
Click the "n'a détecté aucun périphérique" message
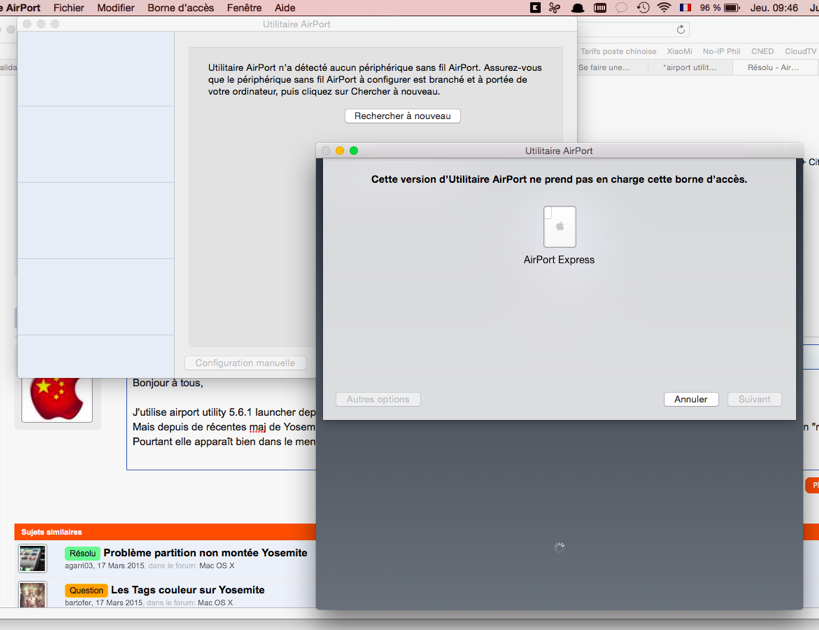(x=375, y=79)
